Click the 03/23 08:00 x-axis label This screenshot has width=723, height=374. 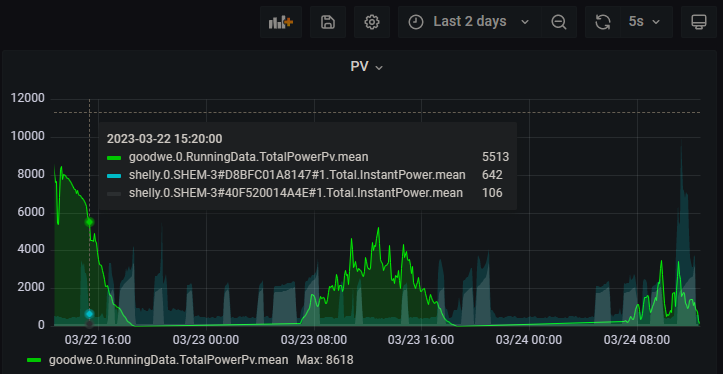[314, 340]
